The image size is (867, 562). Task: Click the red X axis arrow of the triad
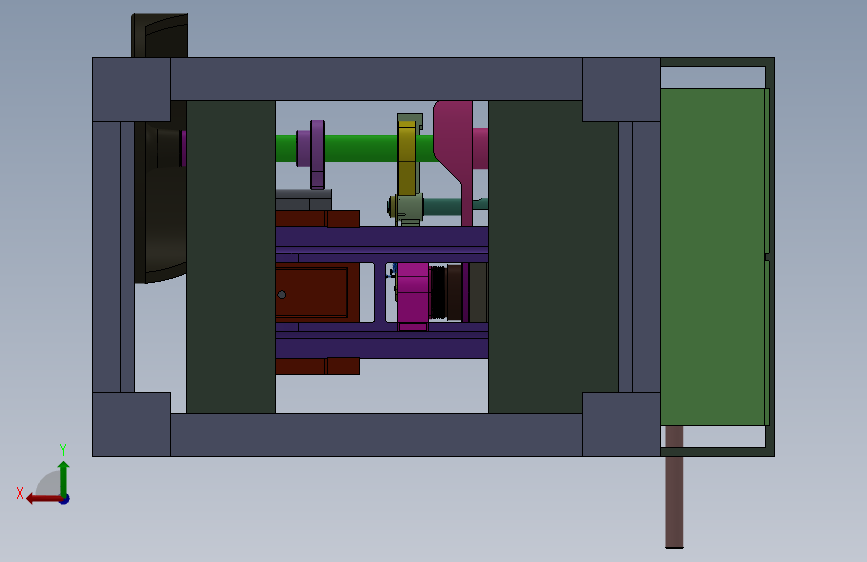44,499
